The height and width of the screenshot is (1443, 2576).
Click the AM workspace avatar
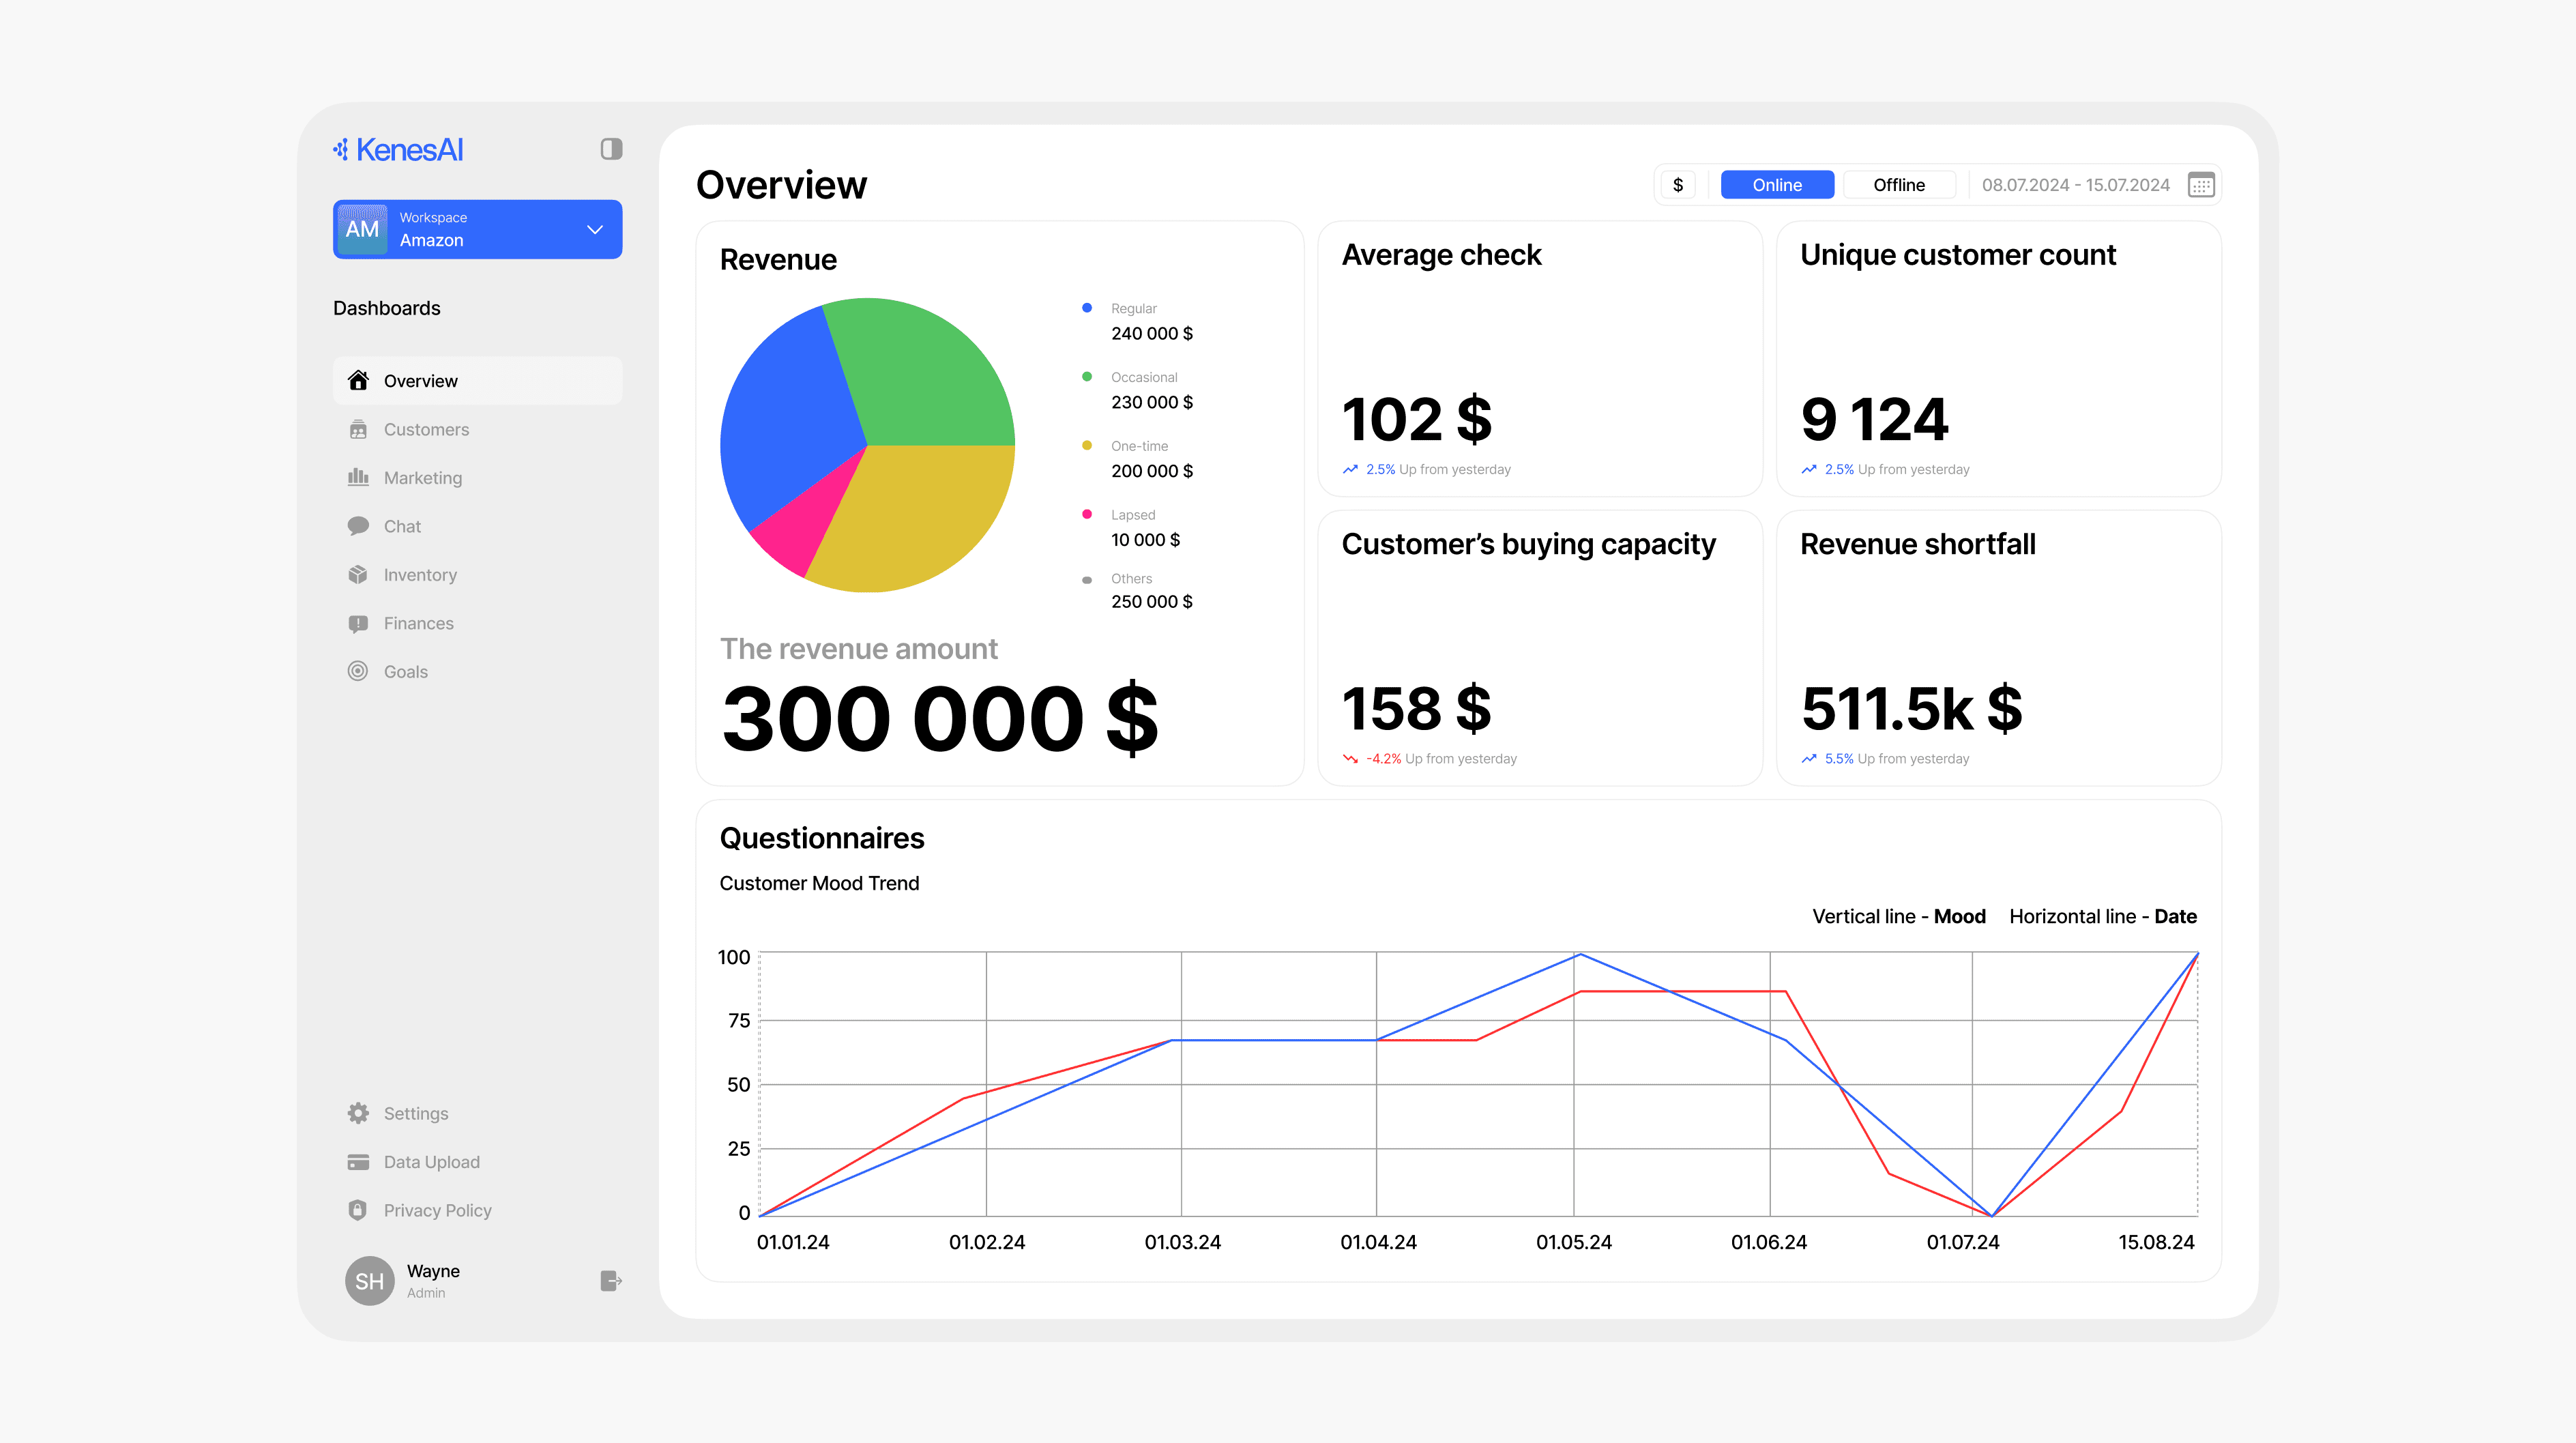[362, 229]
